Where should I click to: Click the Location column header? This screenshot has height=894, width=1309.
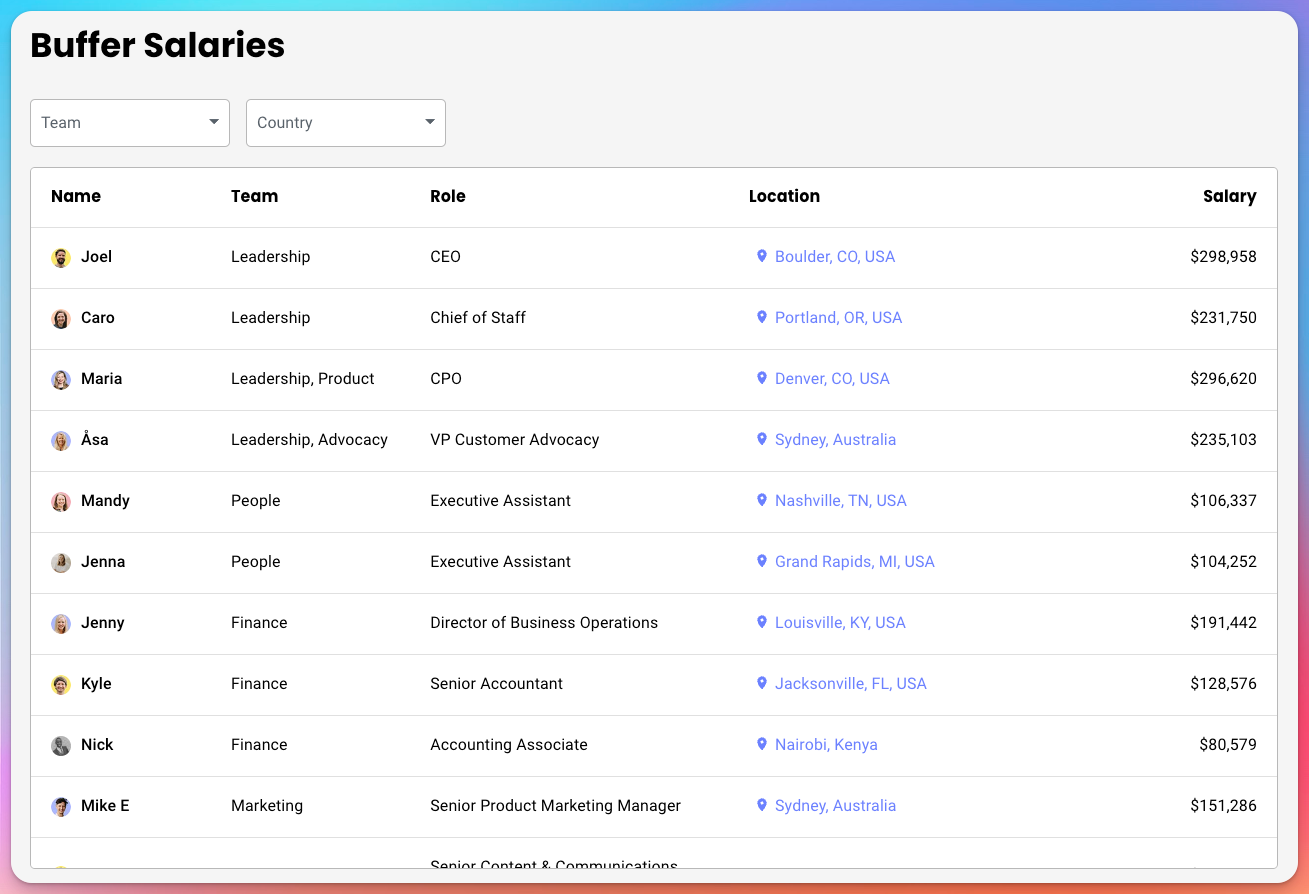click(784, 197)
